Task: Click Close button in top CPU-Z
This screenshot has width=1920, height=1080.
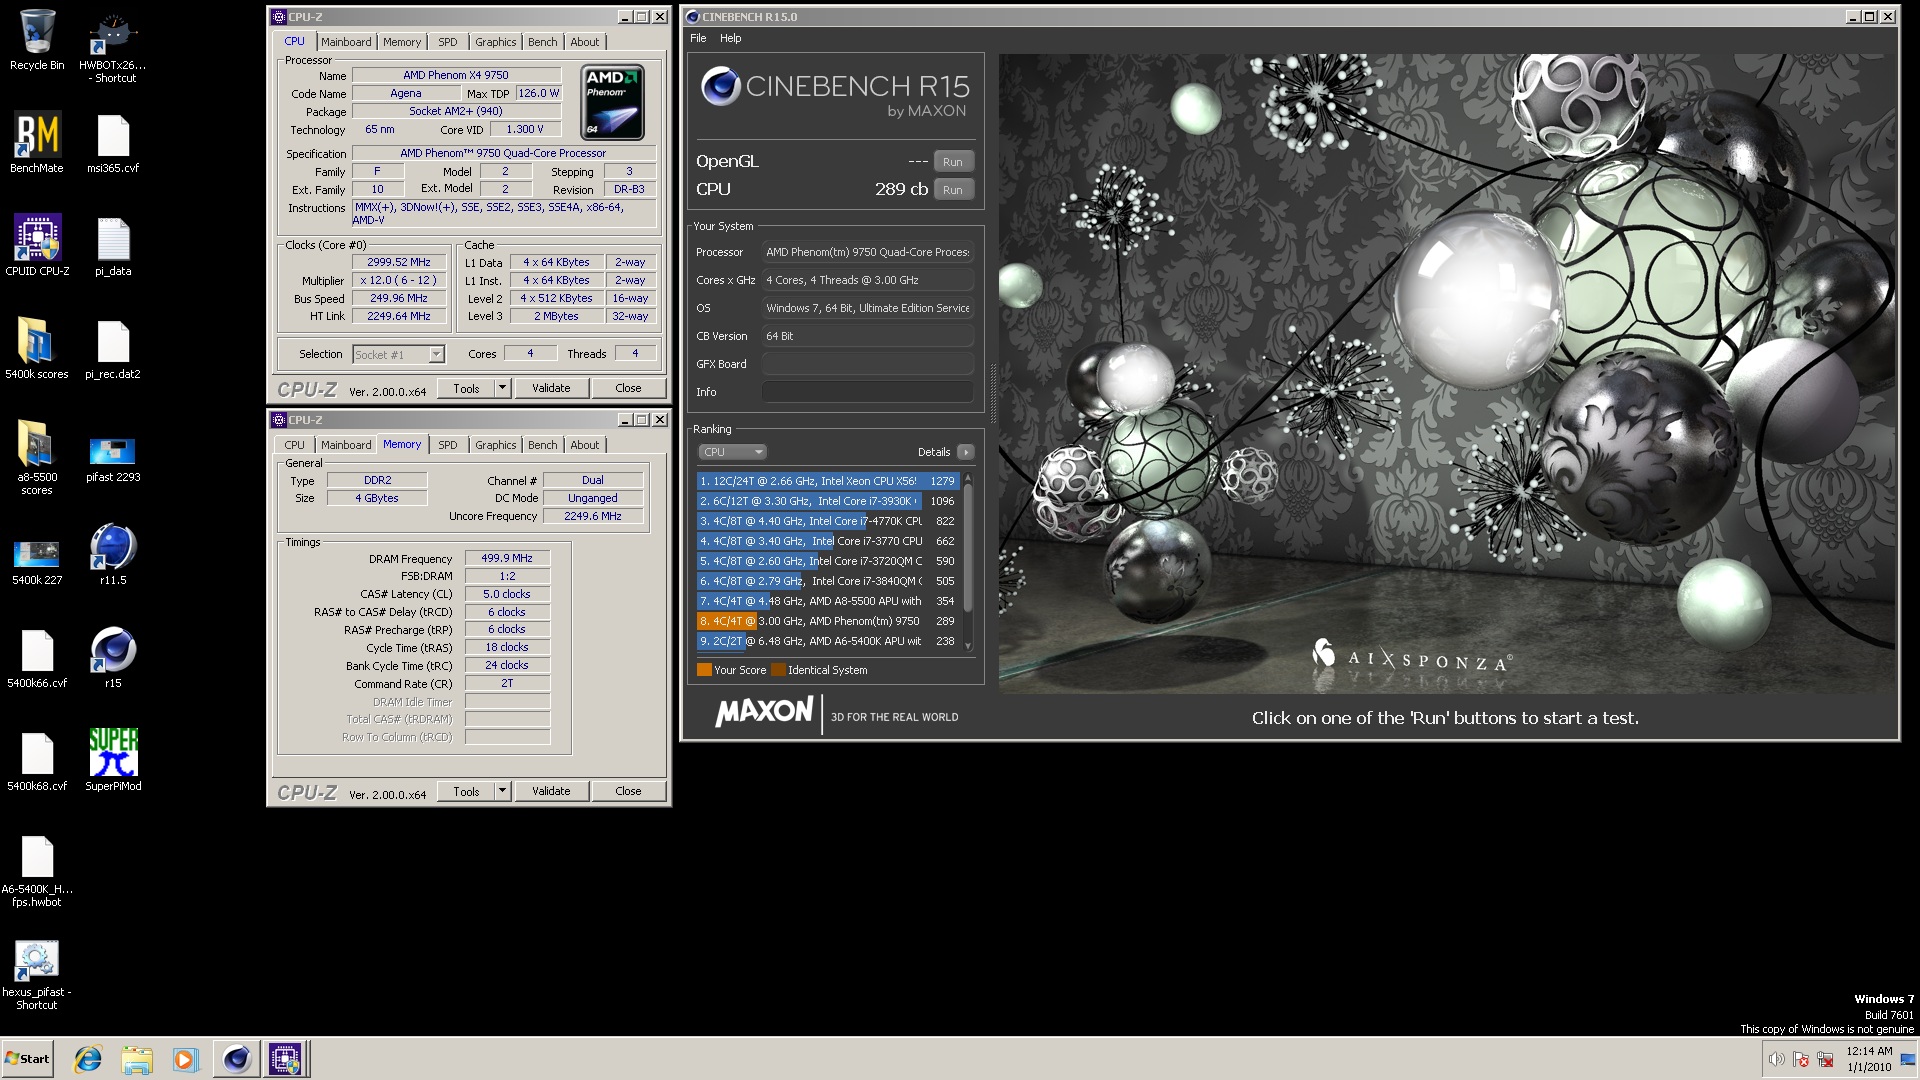Action: (x=628, y=388)
